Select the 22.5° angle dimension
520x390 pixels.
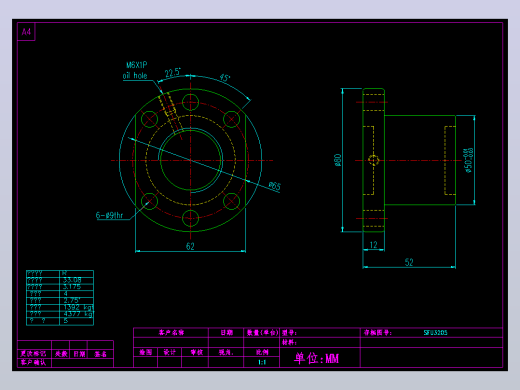point(173,73)
